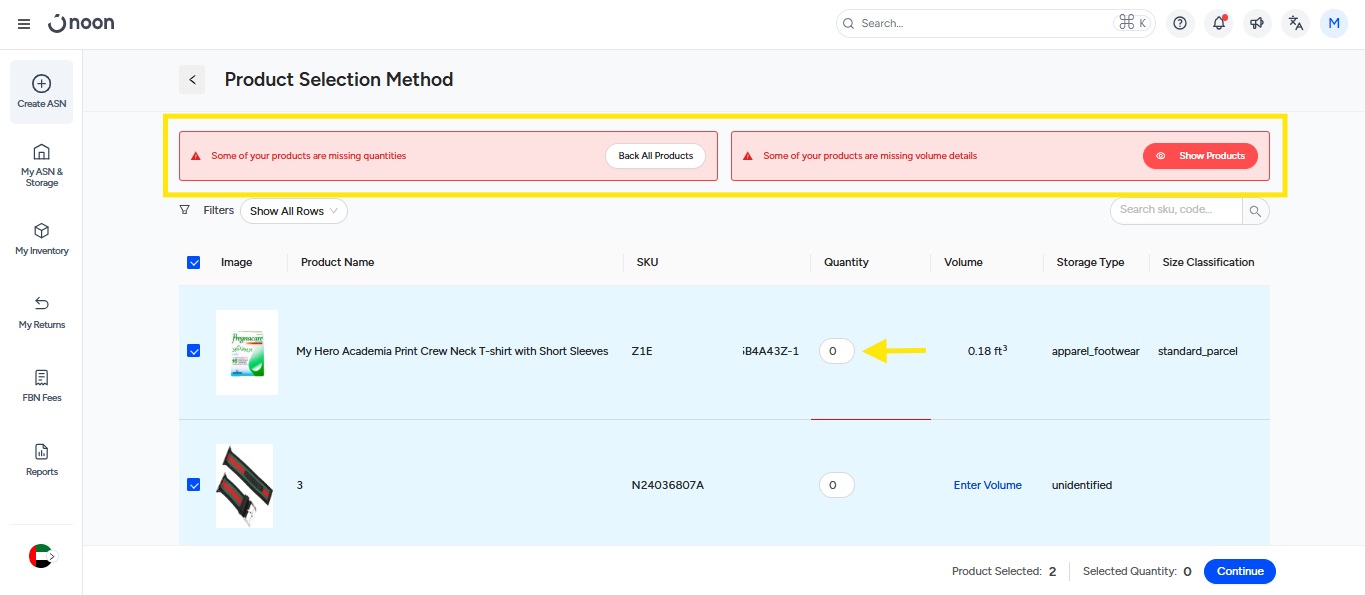Open My Inventory in the sidebar
1365x595 pixels.
pos(42,239)
